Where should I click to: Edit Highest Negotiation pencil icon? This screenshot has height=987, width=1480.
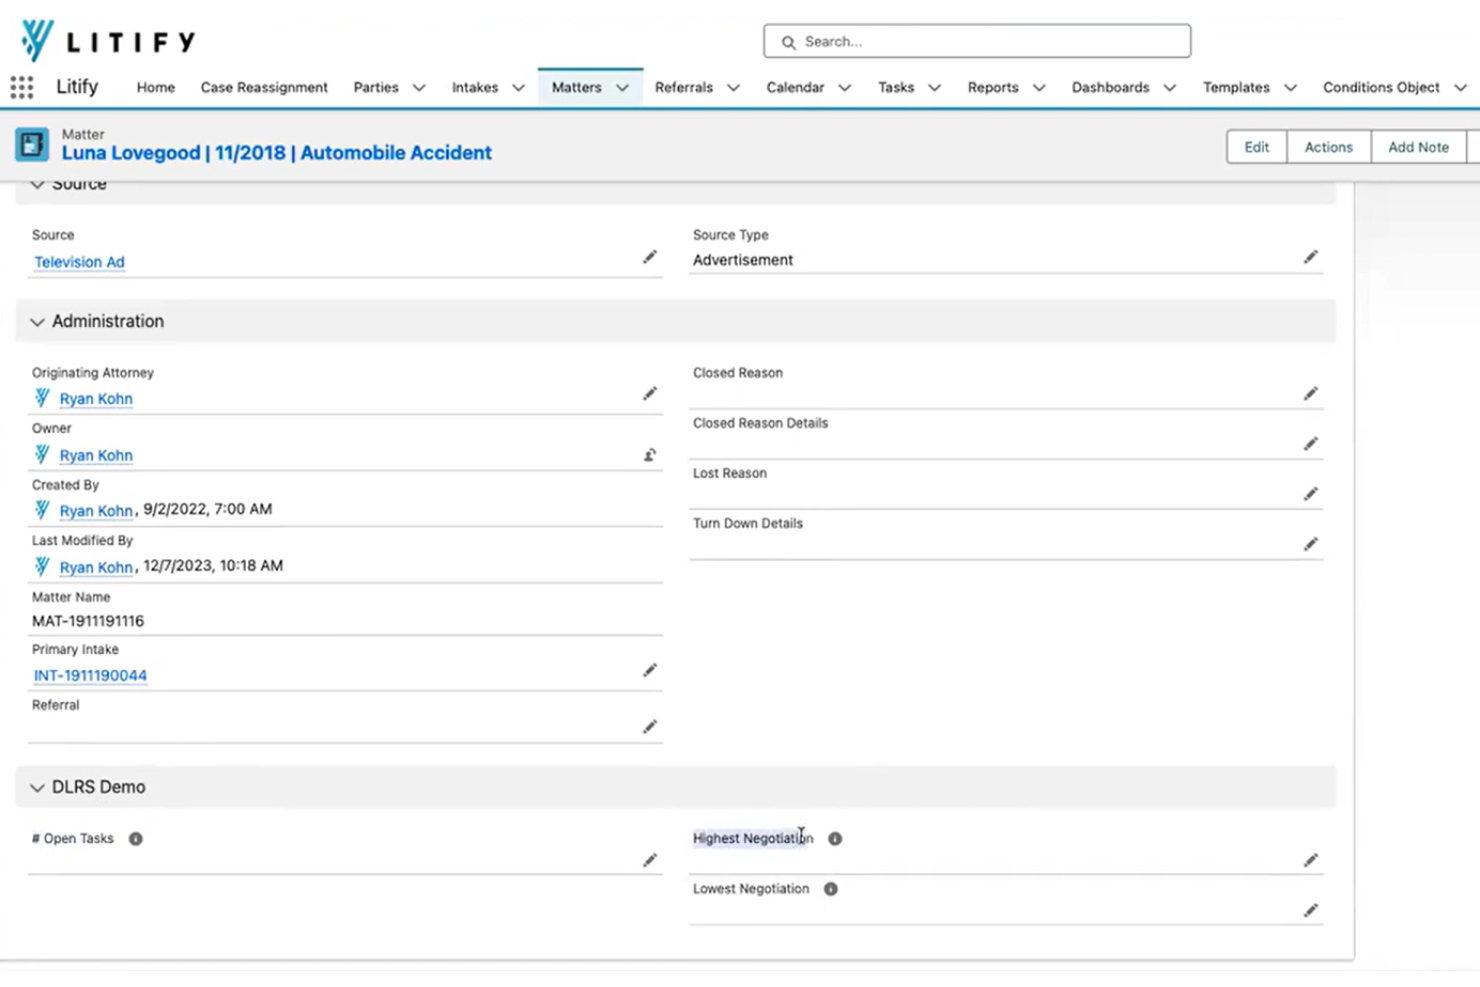click(x=1311, y=860)
